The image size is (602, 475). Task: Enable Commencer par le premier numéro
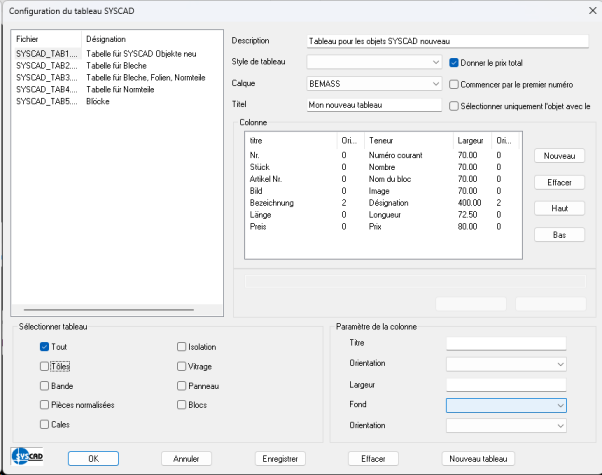click(454, 84)
